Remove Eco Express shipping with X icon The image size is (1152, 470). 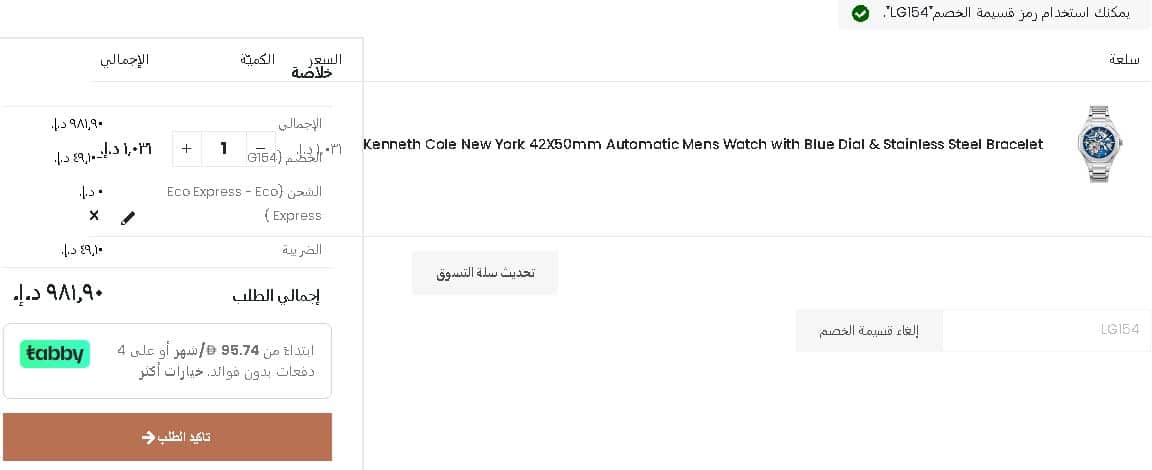coord(94,215)
